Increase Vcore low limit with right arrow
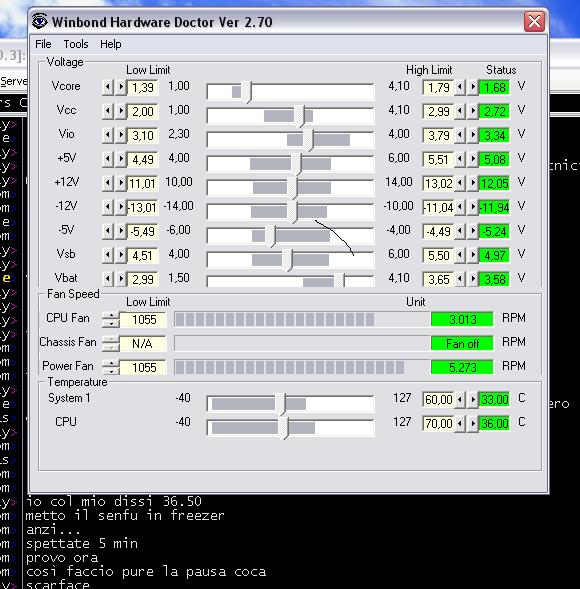This screenshot has height=589, width=580. (x=120, y=88)
